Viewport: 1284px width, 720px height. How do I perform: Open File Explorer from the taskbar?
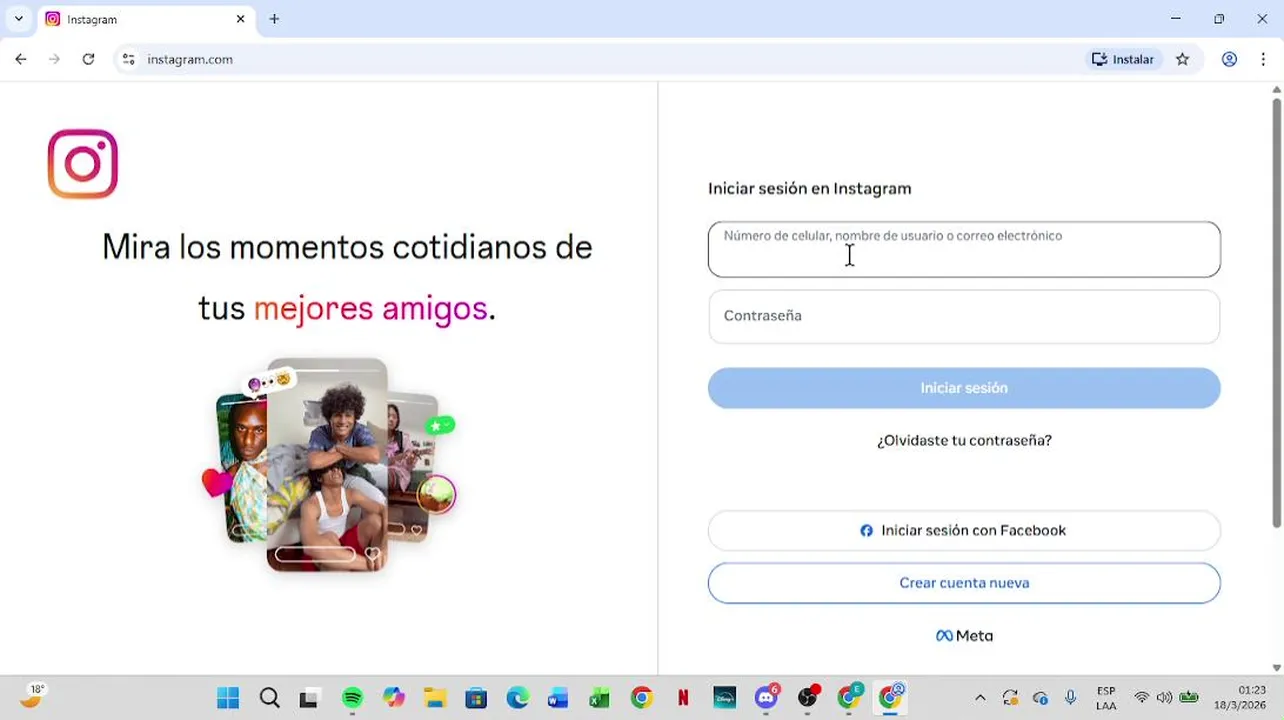pyautogui.click(x=435, y=698)
